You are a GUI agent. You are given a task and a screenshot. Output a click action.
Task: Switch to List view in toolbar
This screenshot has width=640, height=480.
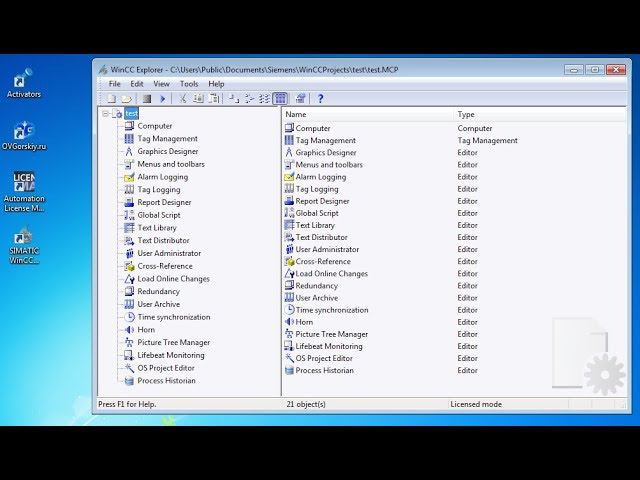[x=264, y=98]
